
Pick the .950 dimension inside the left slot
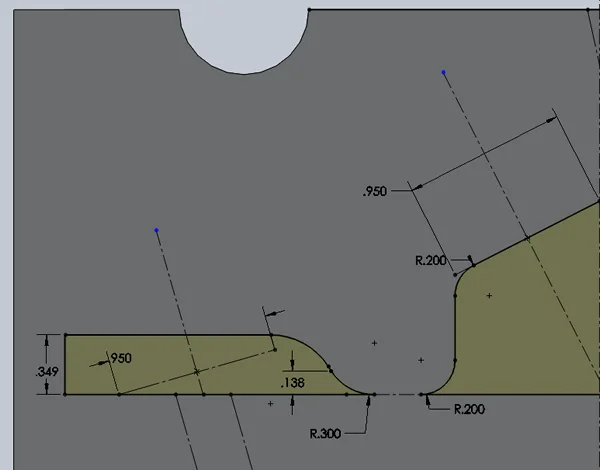tap(119, 358)
